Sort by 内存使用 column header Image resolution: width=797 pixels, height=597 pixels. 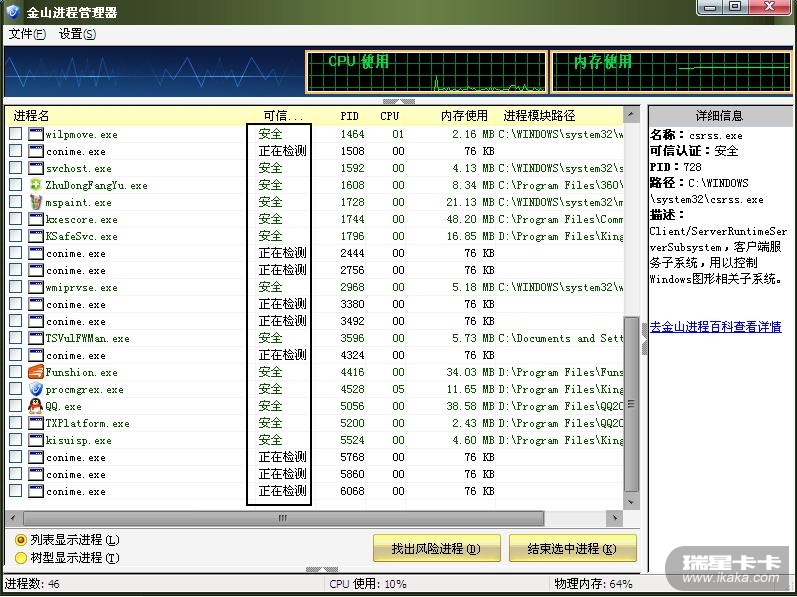click(464, 116)
